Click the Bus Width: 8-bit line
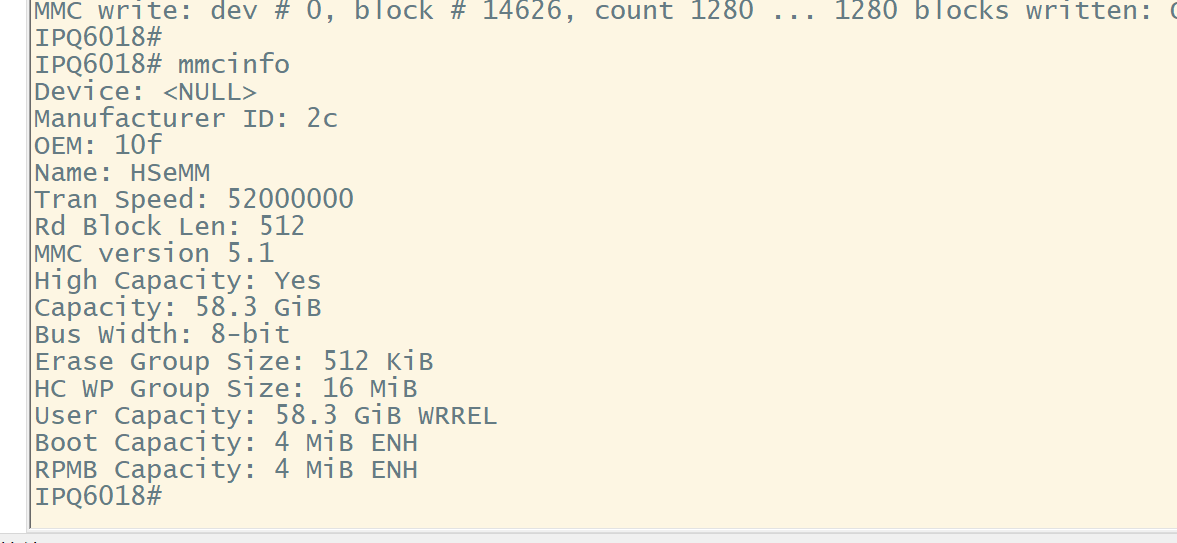This screenshot has width=1177, height=543. [x=162, y=334]
